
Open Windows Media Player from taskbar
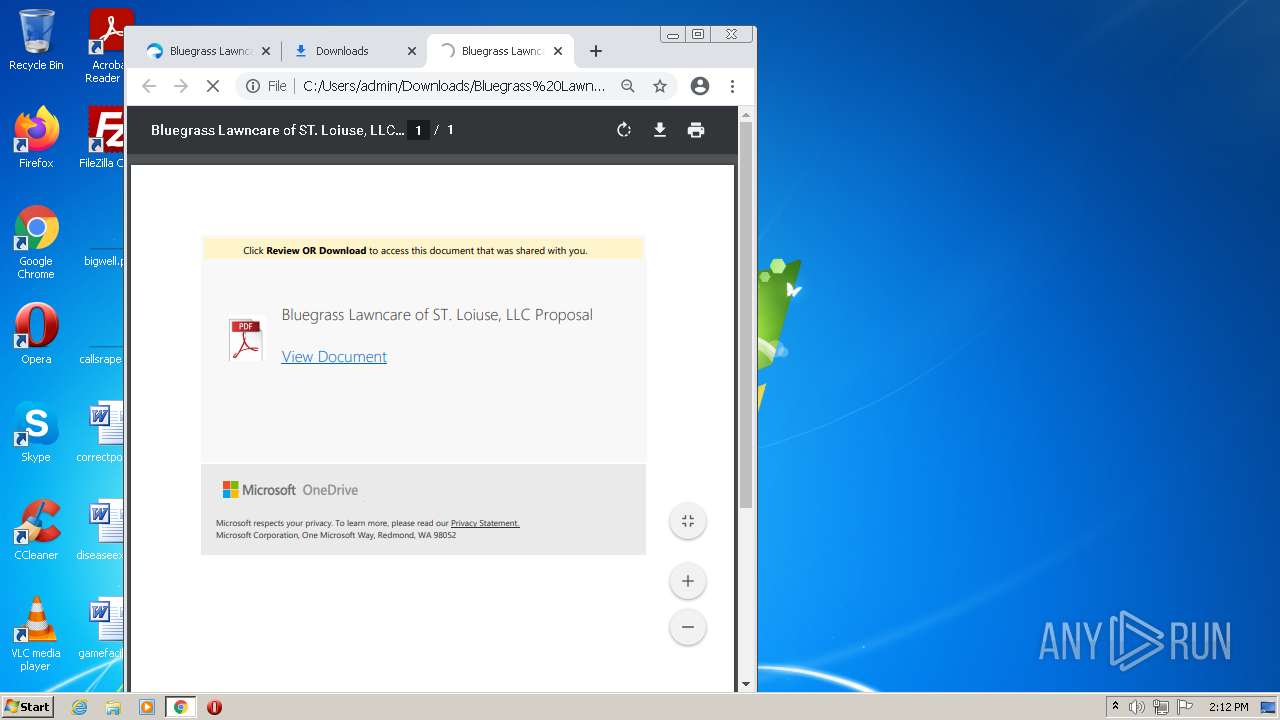click(147, 707)
